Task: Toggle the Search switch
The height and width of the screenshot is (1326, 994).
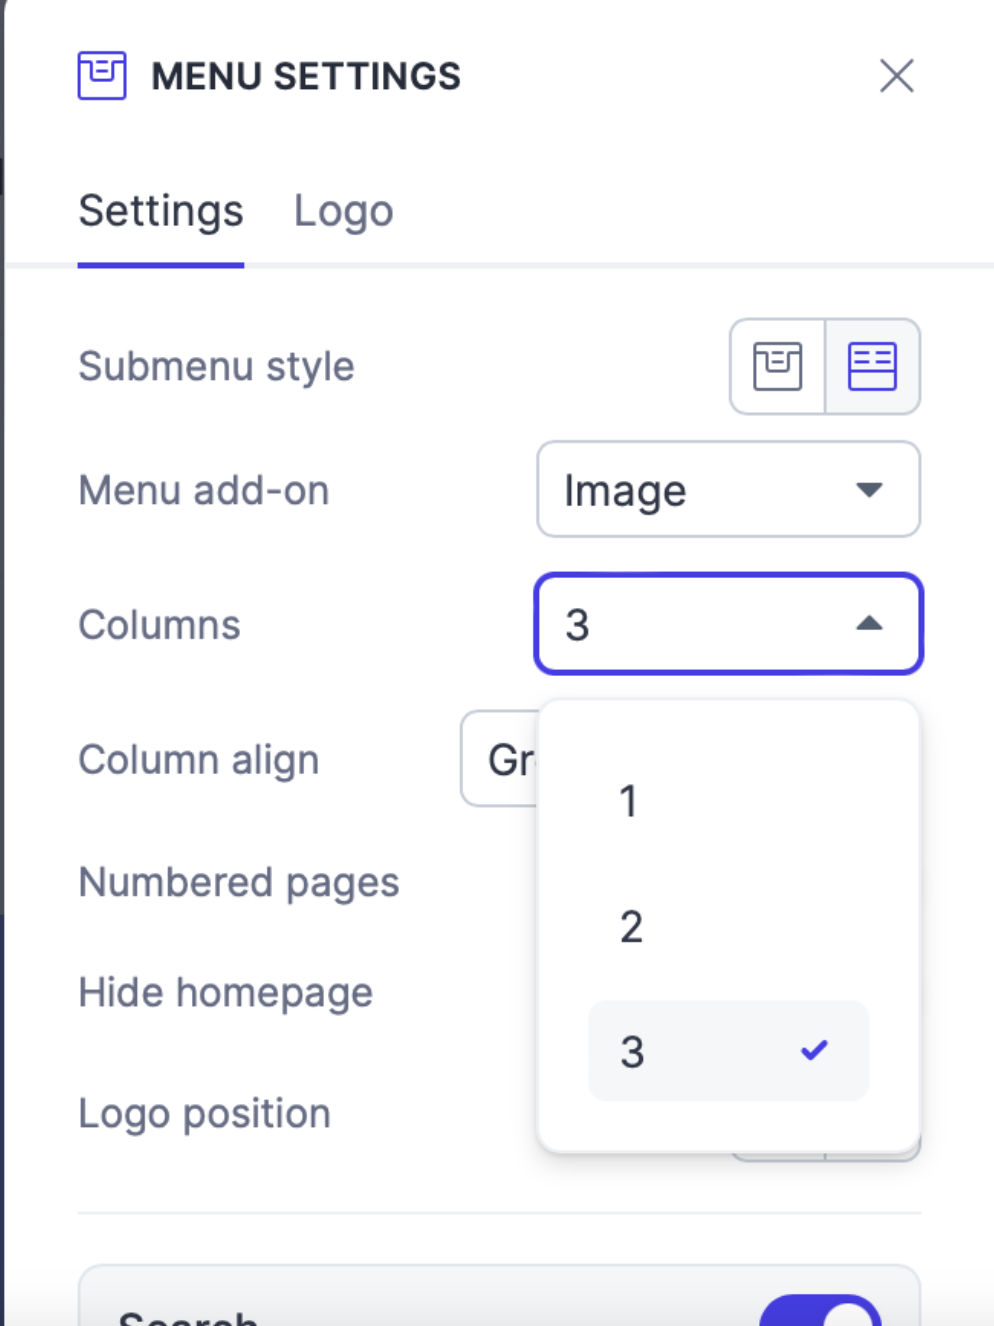Action: 821,1312
